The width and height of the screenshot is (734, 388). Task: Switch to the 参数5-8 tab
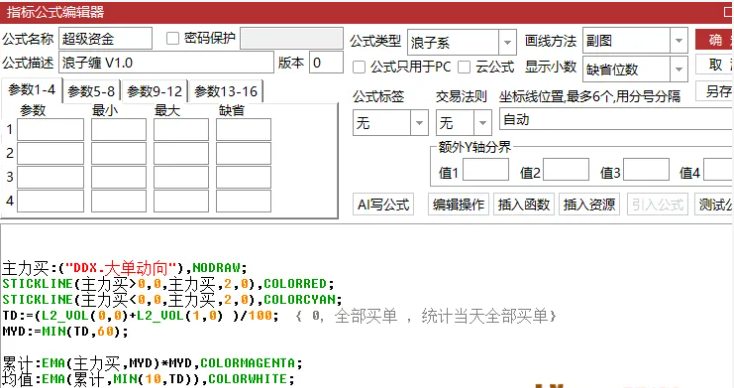coord(91,91)
